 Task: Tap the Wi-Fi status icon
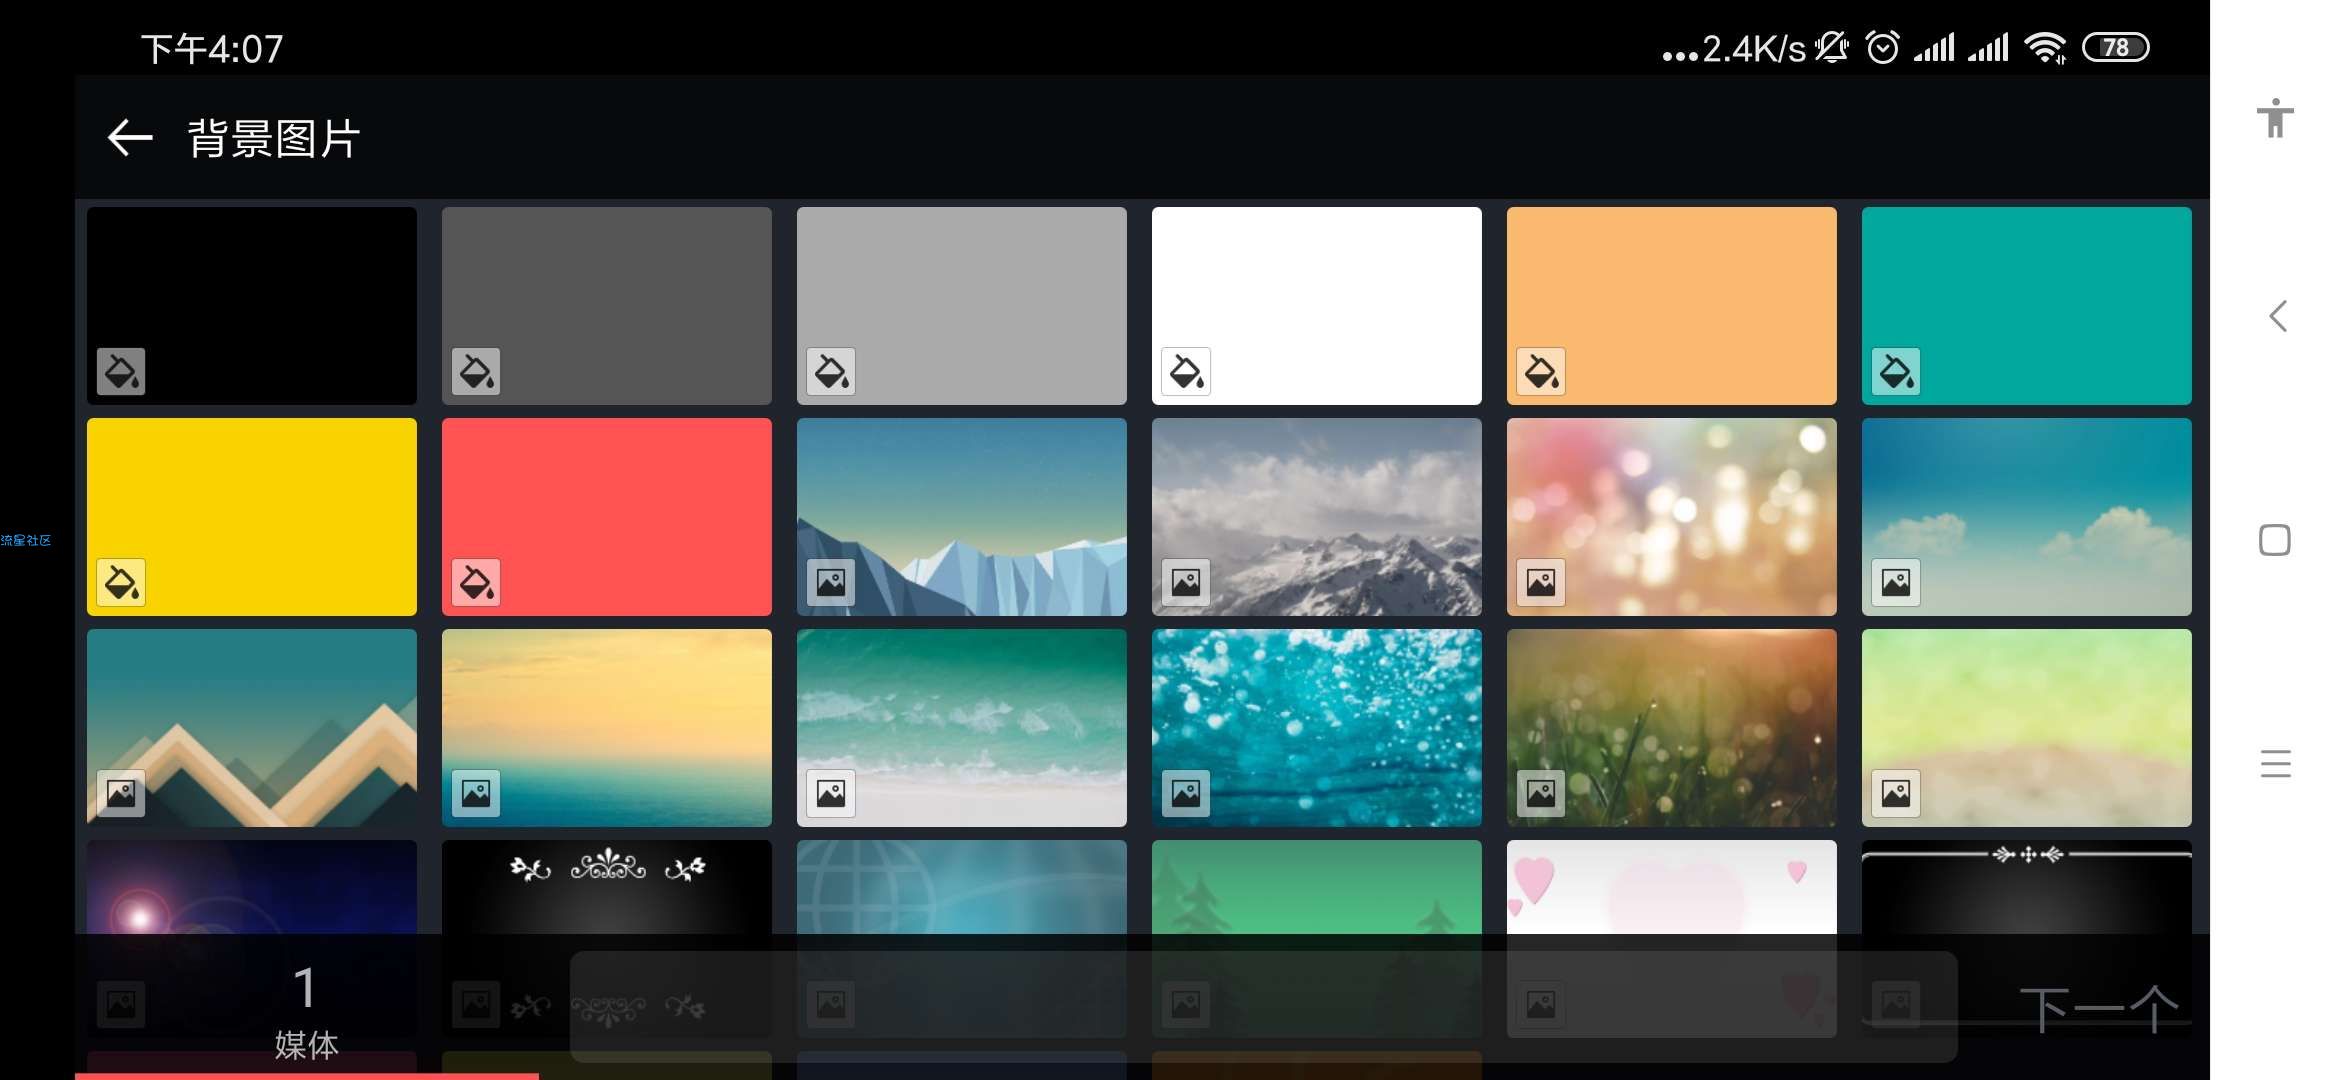(2045, 48)
